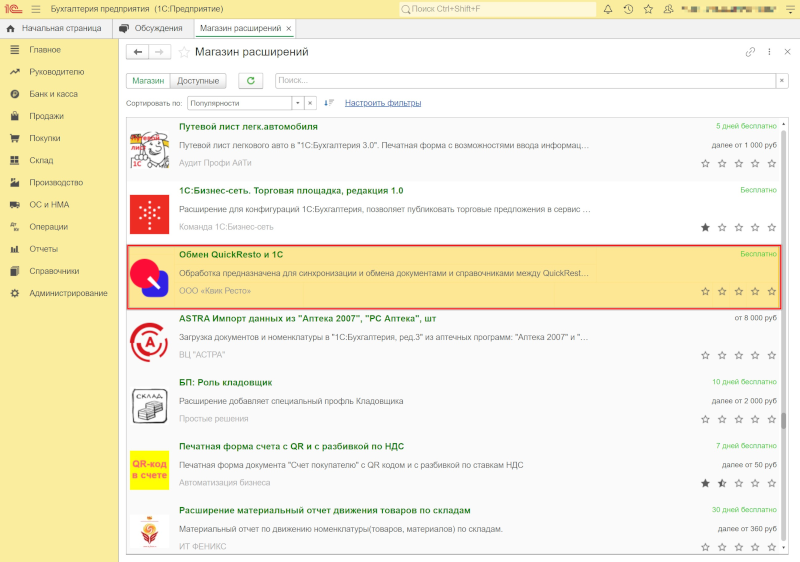Select the Доступные toggle button

click(197, 81)
